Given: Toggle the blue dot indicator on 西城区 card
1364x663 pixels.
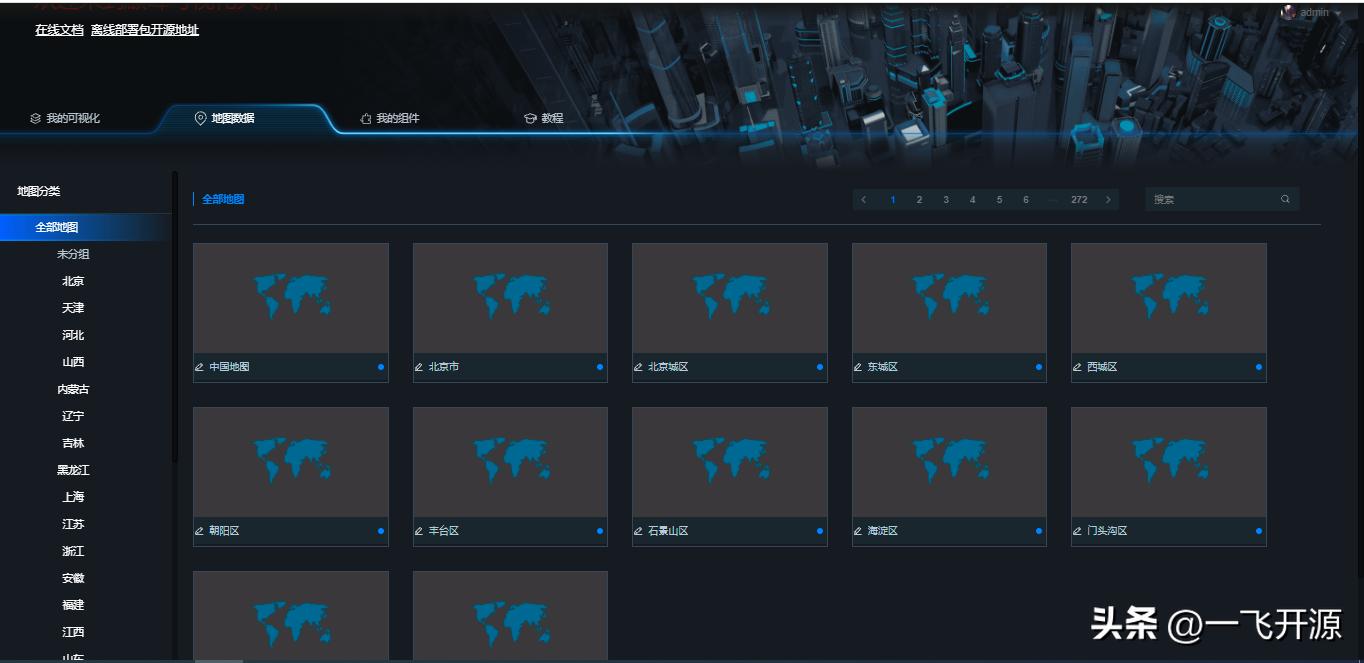Looking at the screenshot, I should (1257, 367).
